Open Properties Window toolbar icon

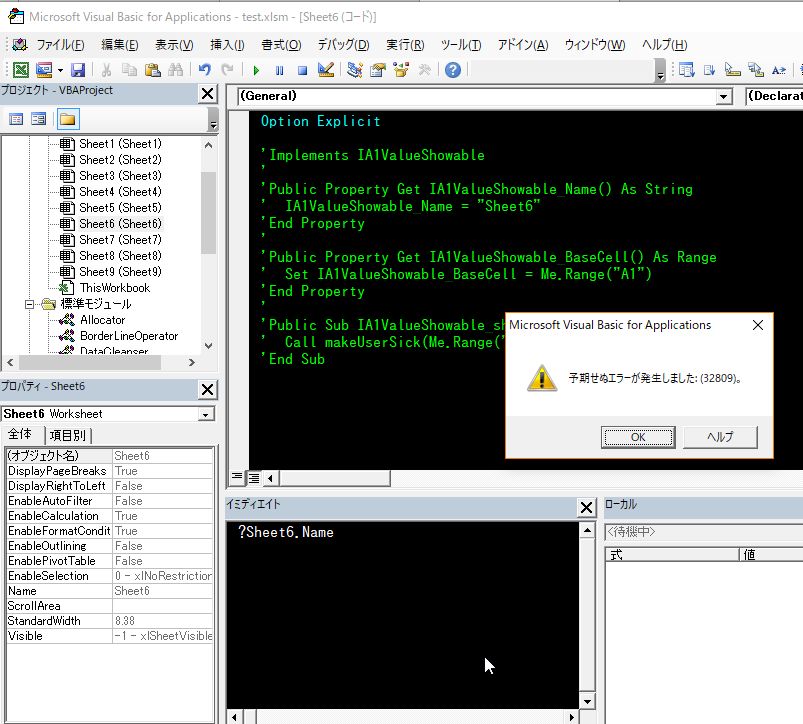(378, 69)
